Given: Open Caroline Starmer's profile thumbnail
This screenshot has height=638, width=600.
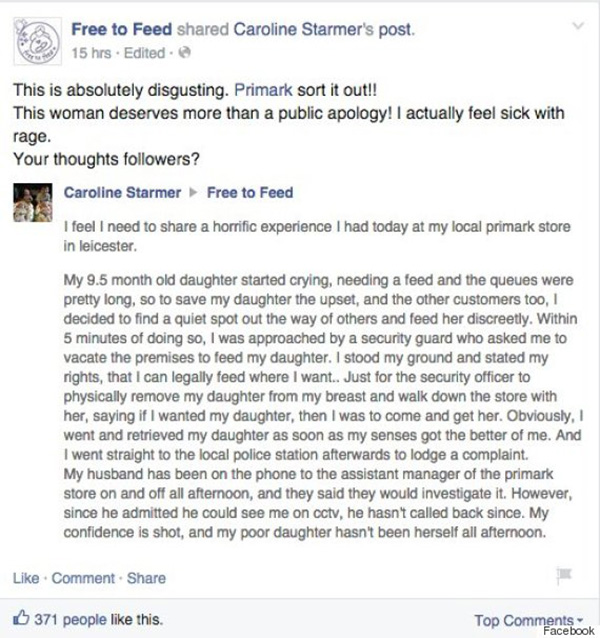Looking at the screenshot, I should click(33, 203).
